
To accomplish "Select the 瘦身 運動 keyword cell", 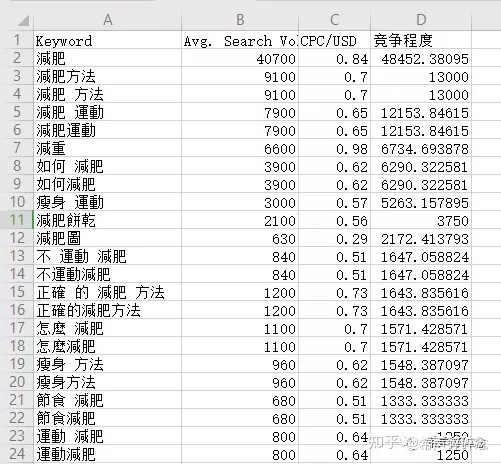I will coord(107,202).
